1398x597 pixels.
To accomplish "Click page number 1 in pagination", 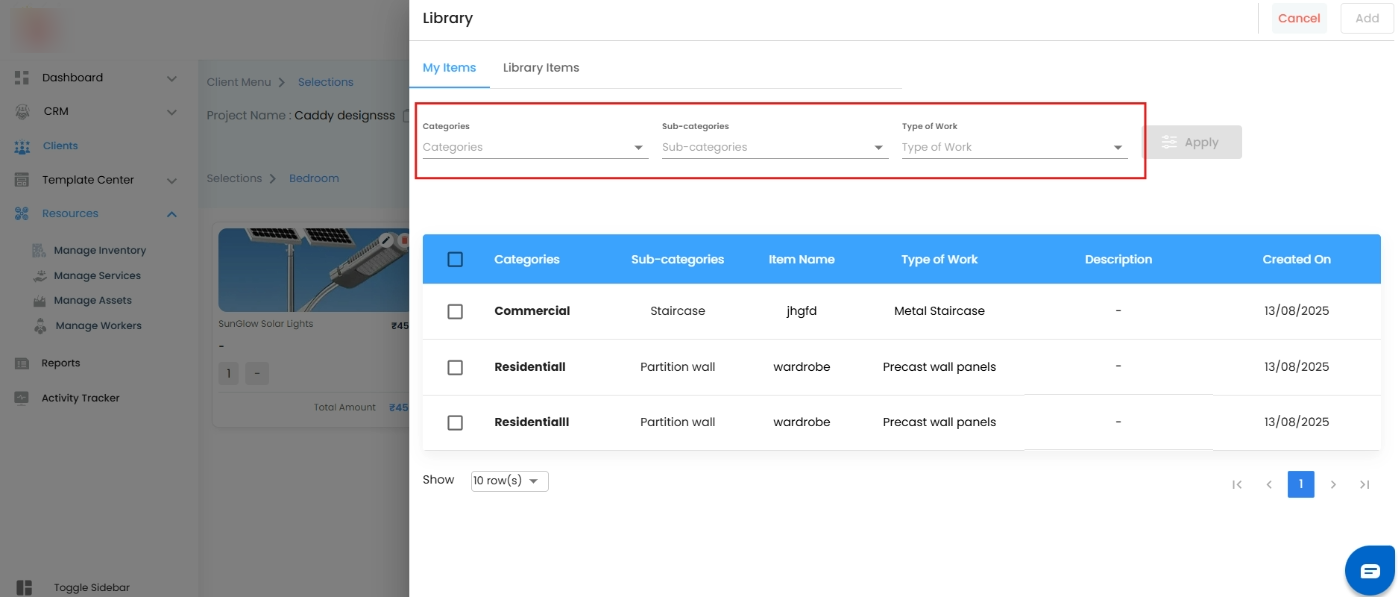I will point(1301,485).
